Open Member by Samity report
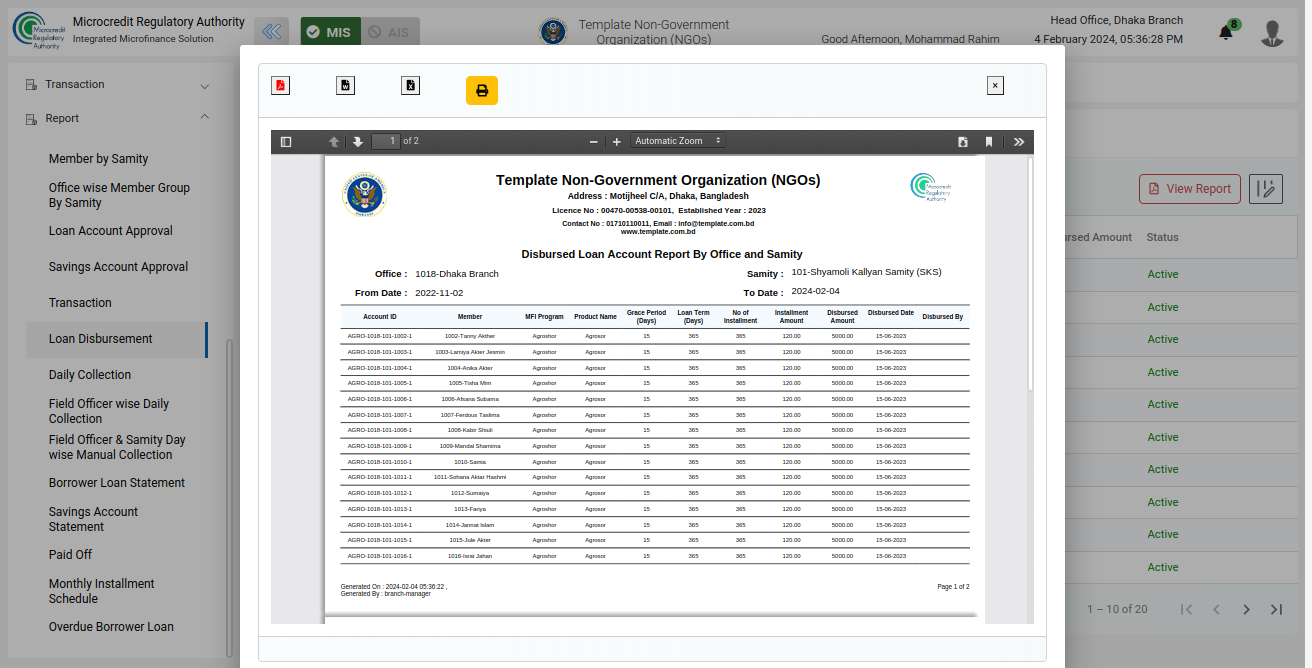Viewport: 1312px width, 668px height. [x=98, y=159]
